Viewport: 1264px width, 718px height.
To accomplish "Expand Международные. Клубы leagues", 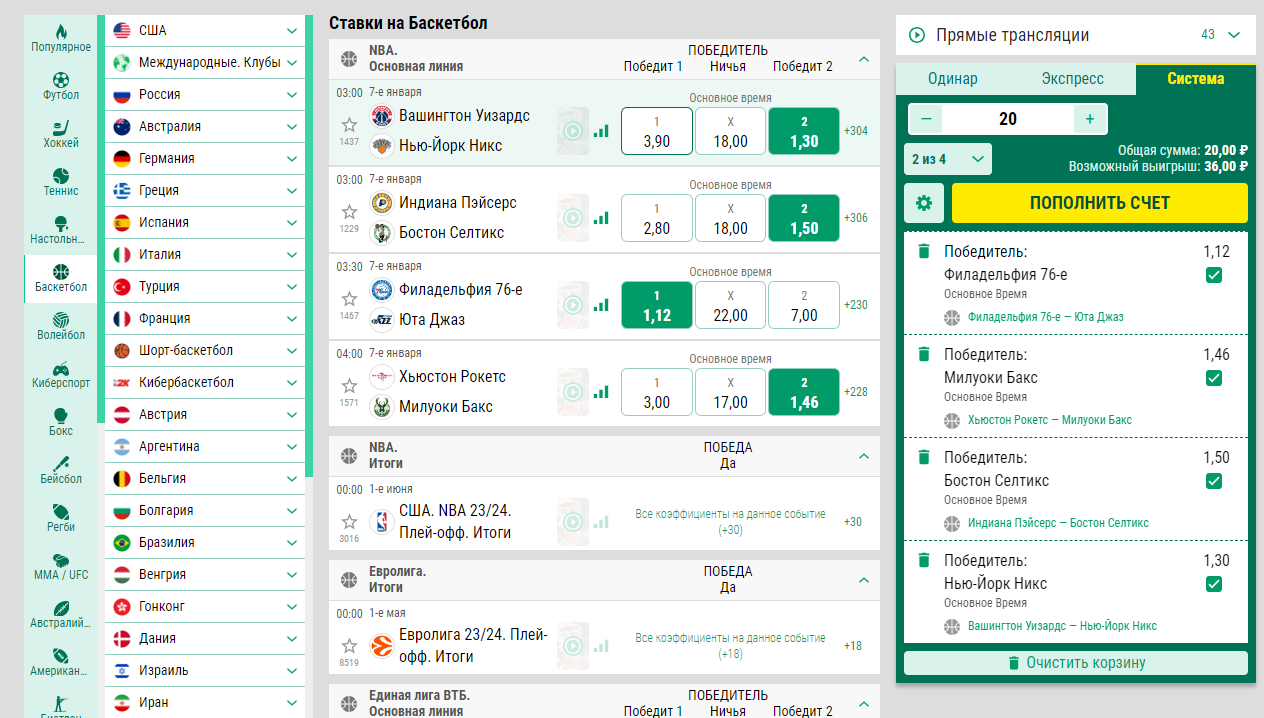I will 205,62.
